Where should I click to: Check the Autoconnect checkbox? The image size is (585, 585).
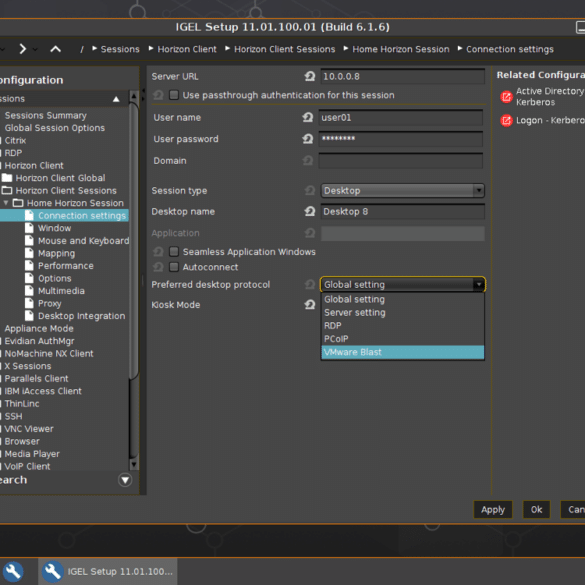pyautogui.click(x=174, y=267)
